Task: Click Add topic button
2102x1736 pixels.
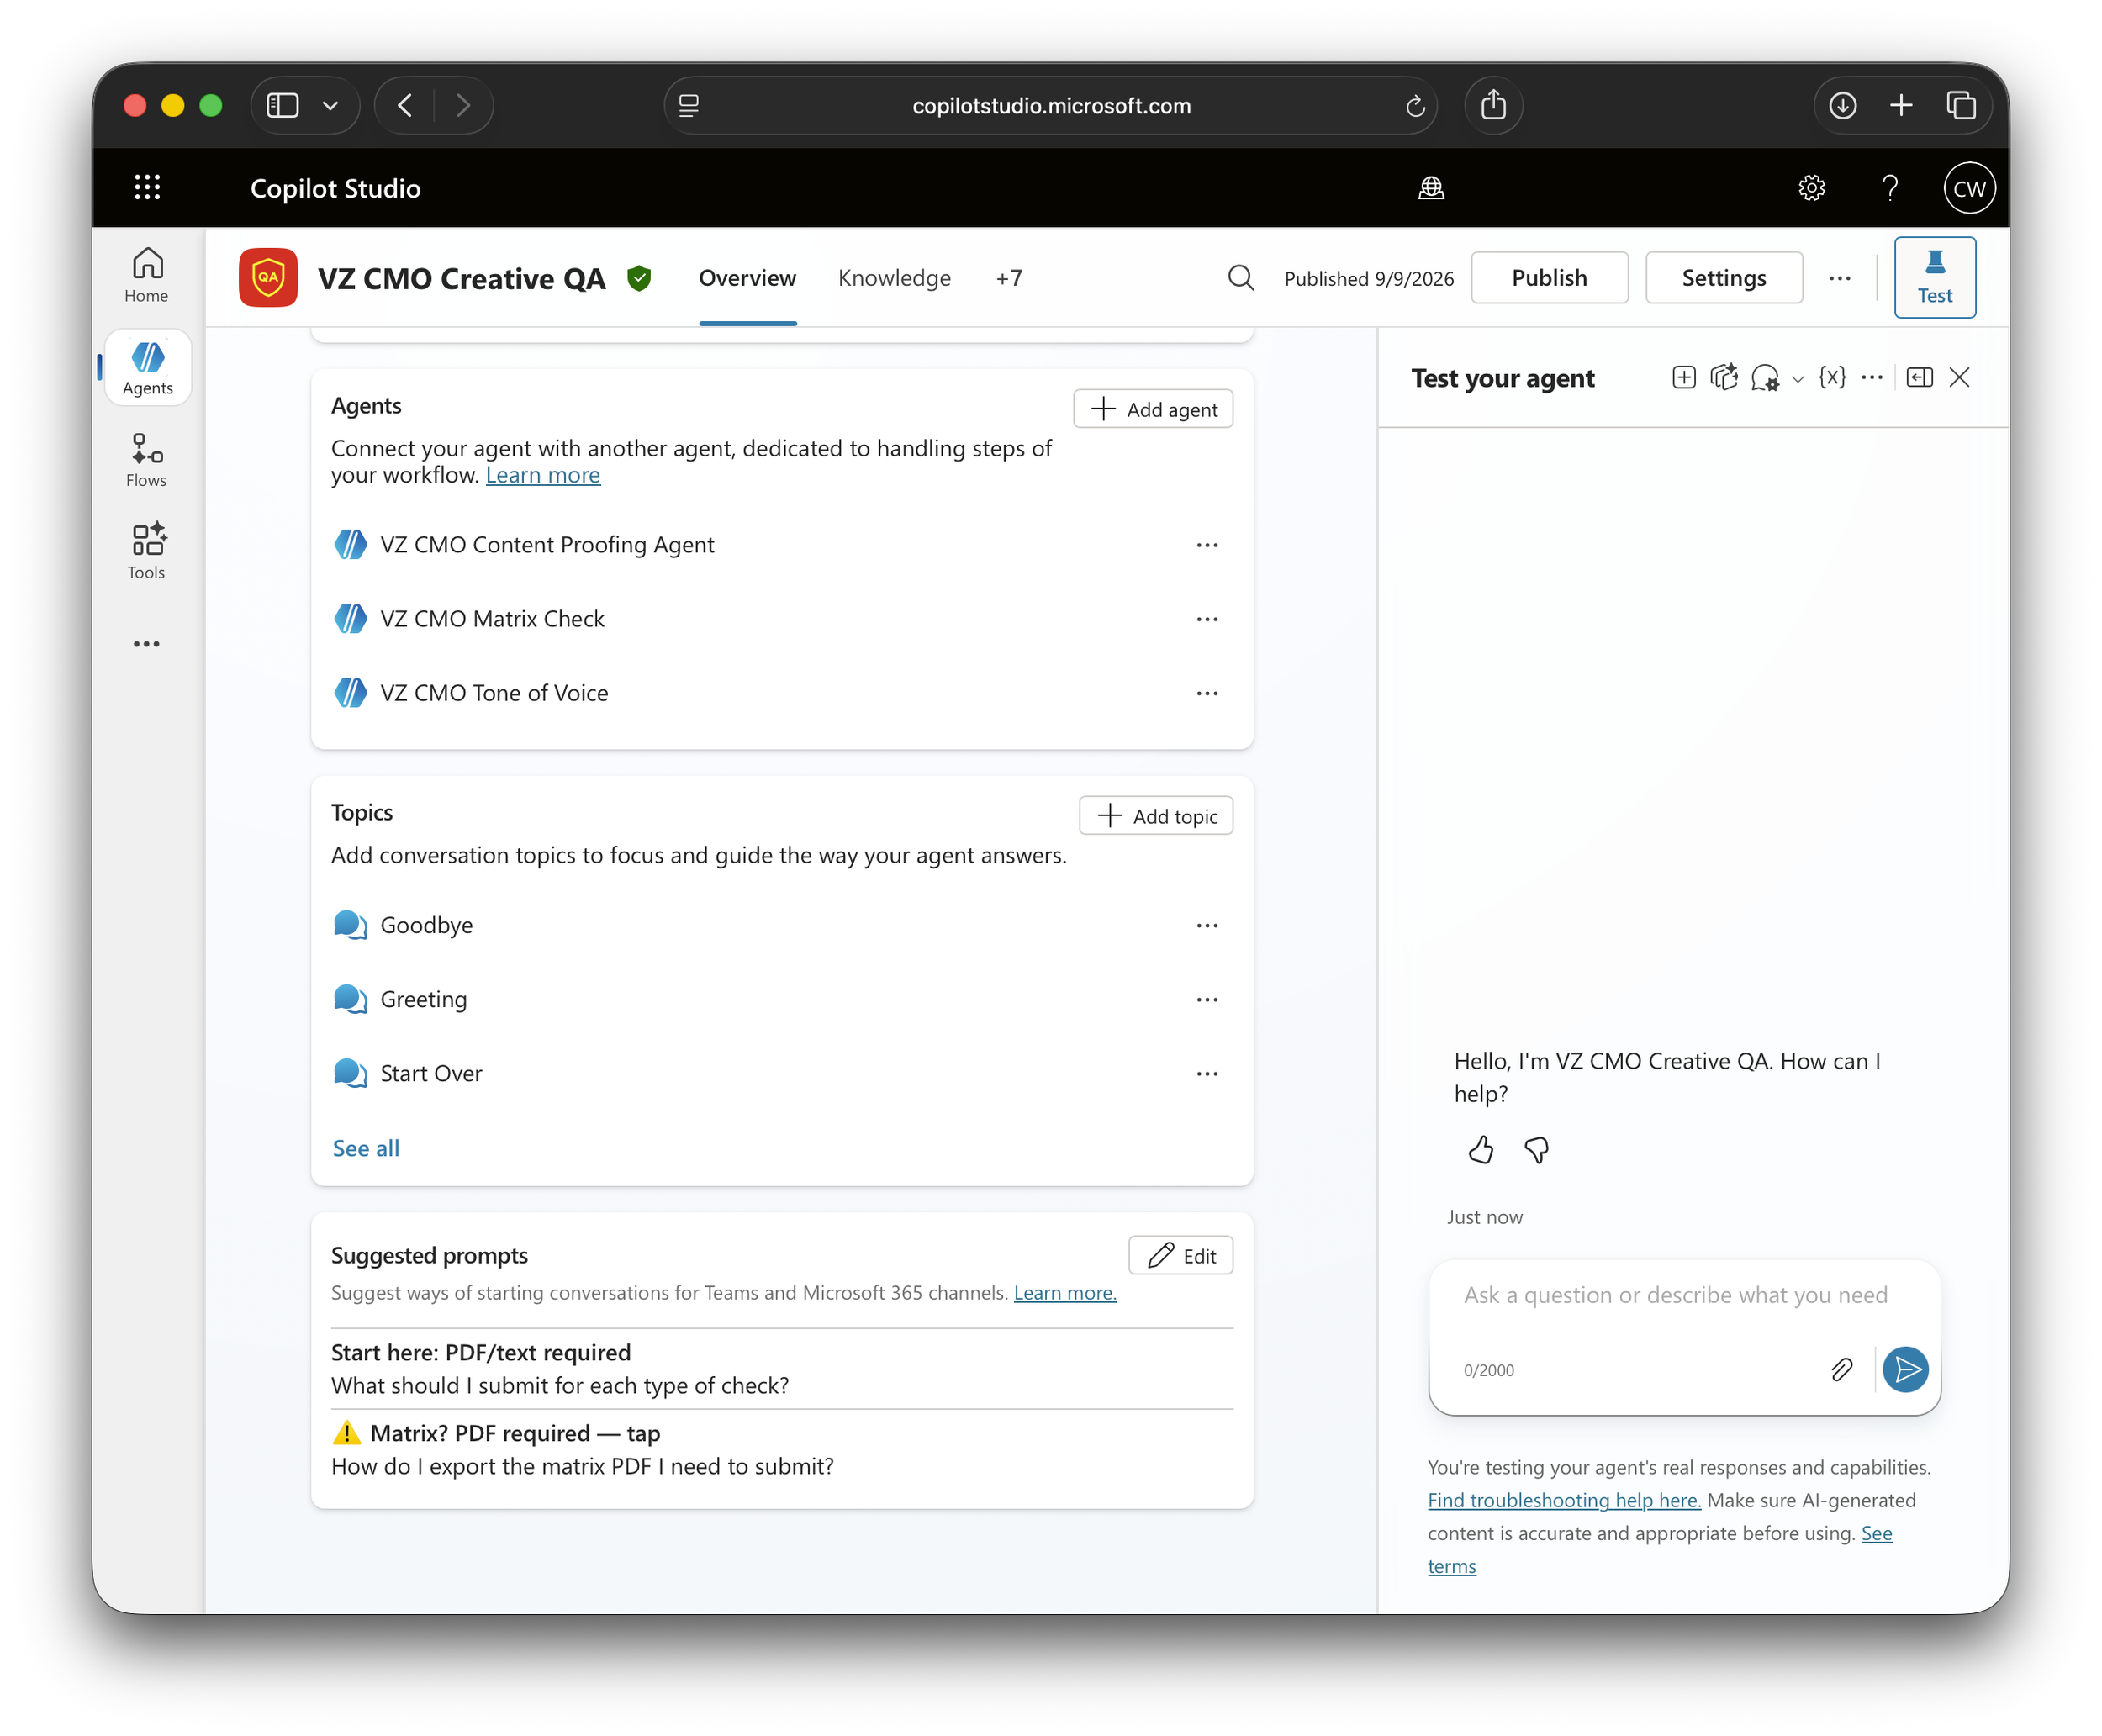Action: [1156, 816]
